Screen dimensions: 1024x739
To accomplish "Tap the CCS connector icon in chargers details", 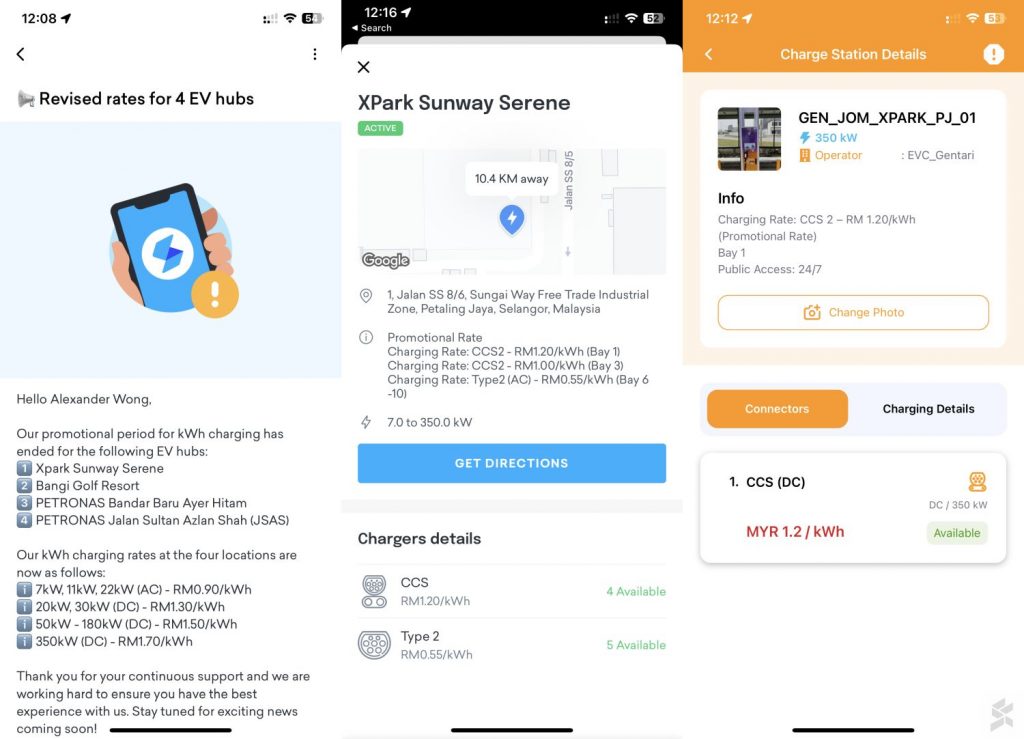I will (x=374, y=591).
